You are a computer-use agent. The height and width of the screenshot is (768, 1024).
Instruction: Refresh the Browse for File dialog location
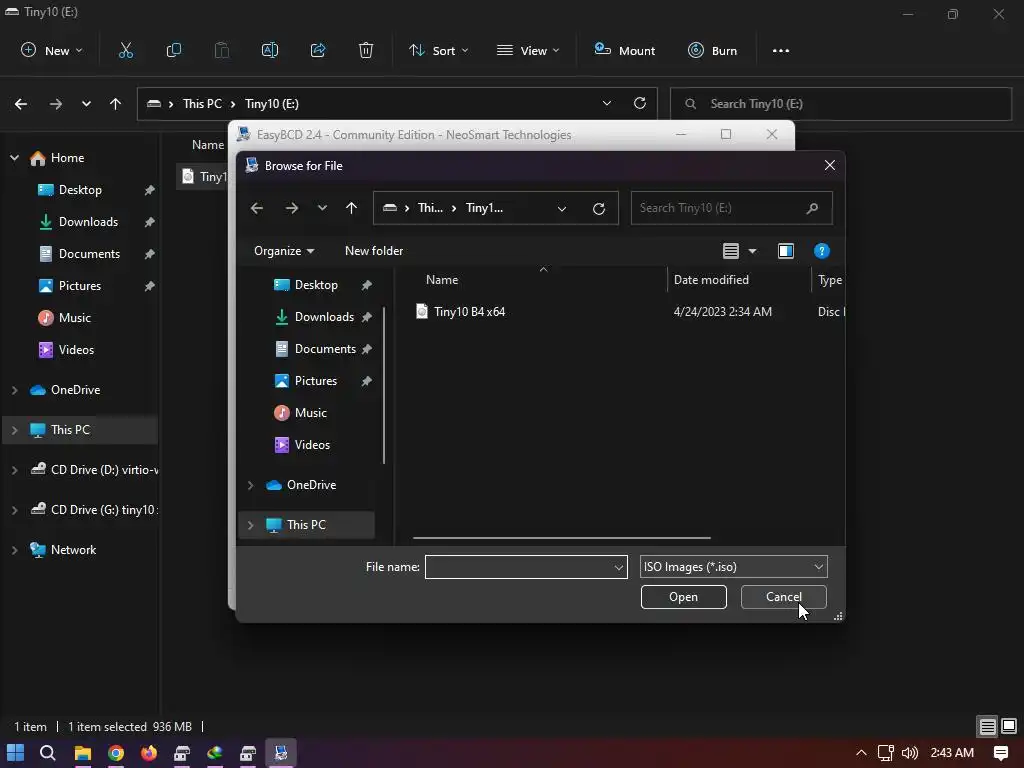599,208
